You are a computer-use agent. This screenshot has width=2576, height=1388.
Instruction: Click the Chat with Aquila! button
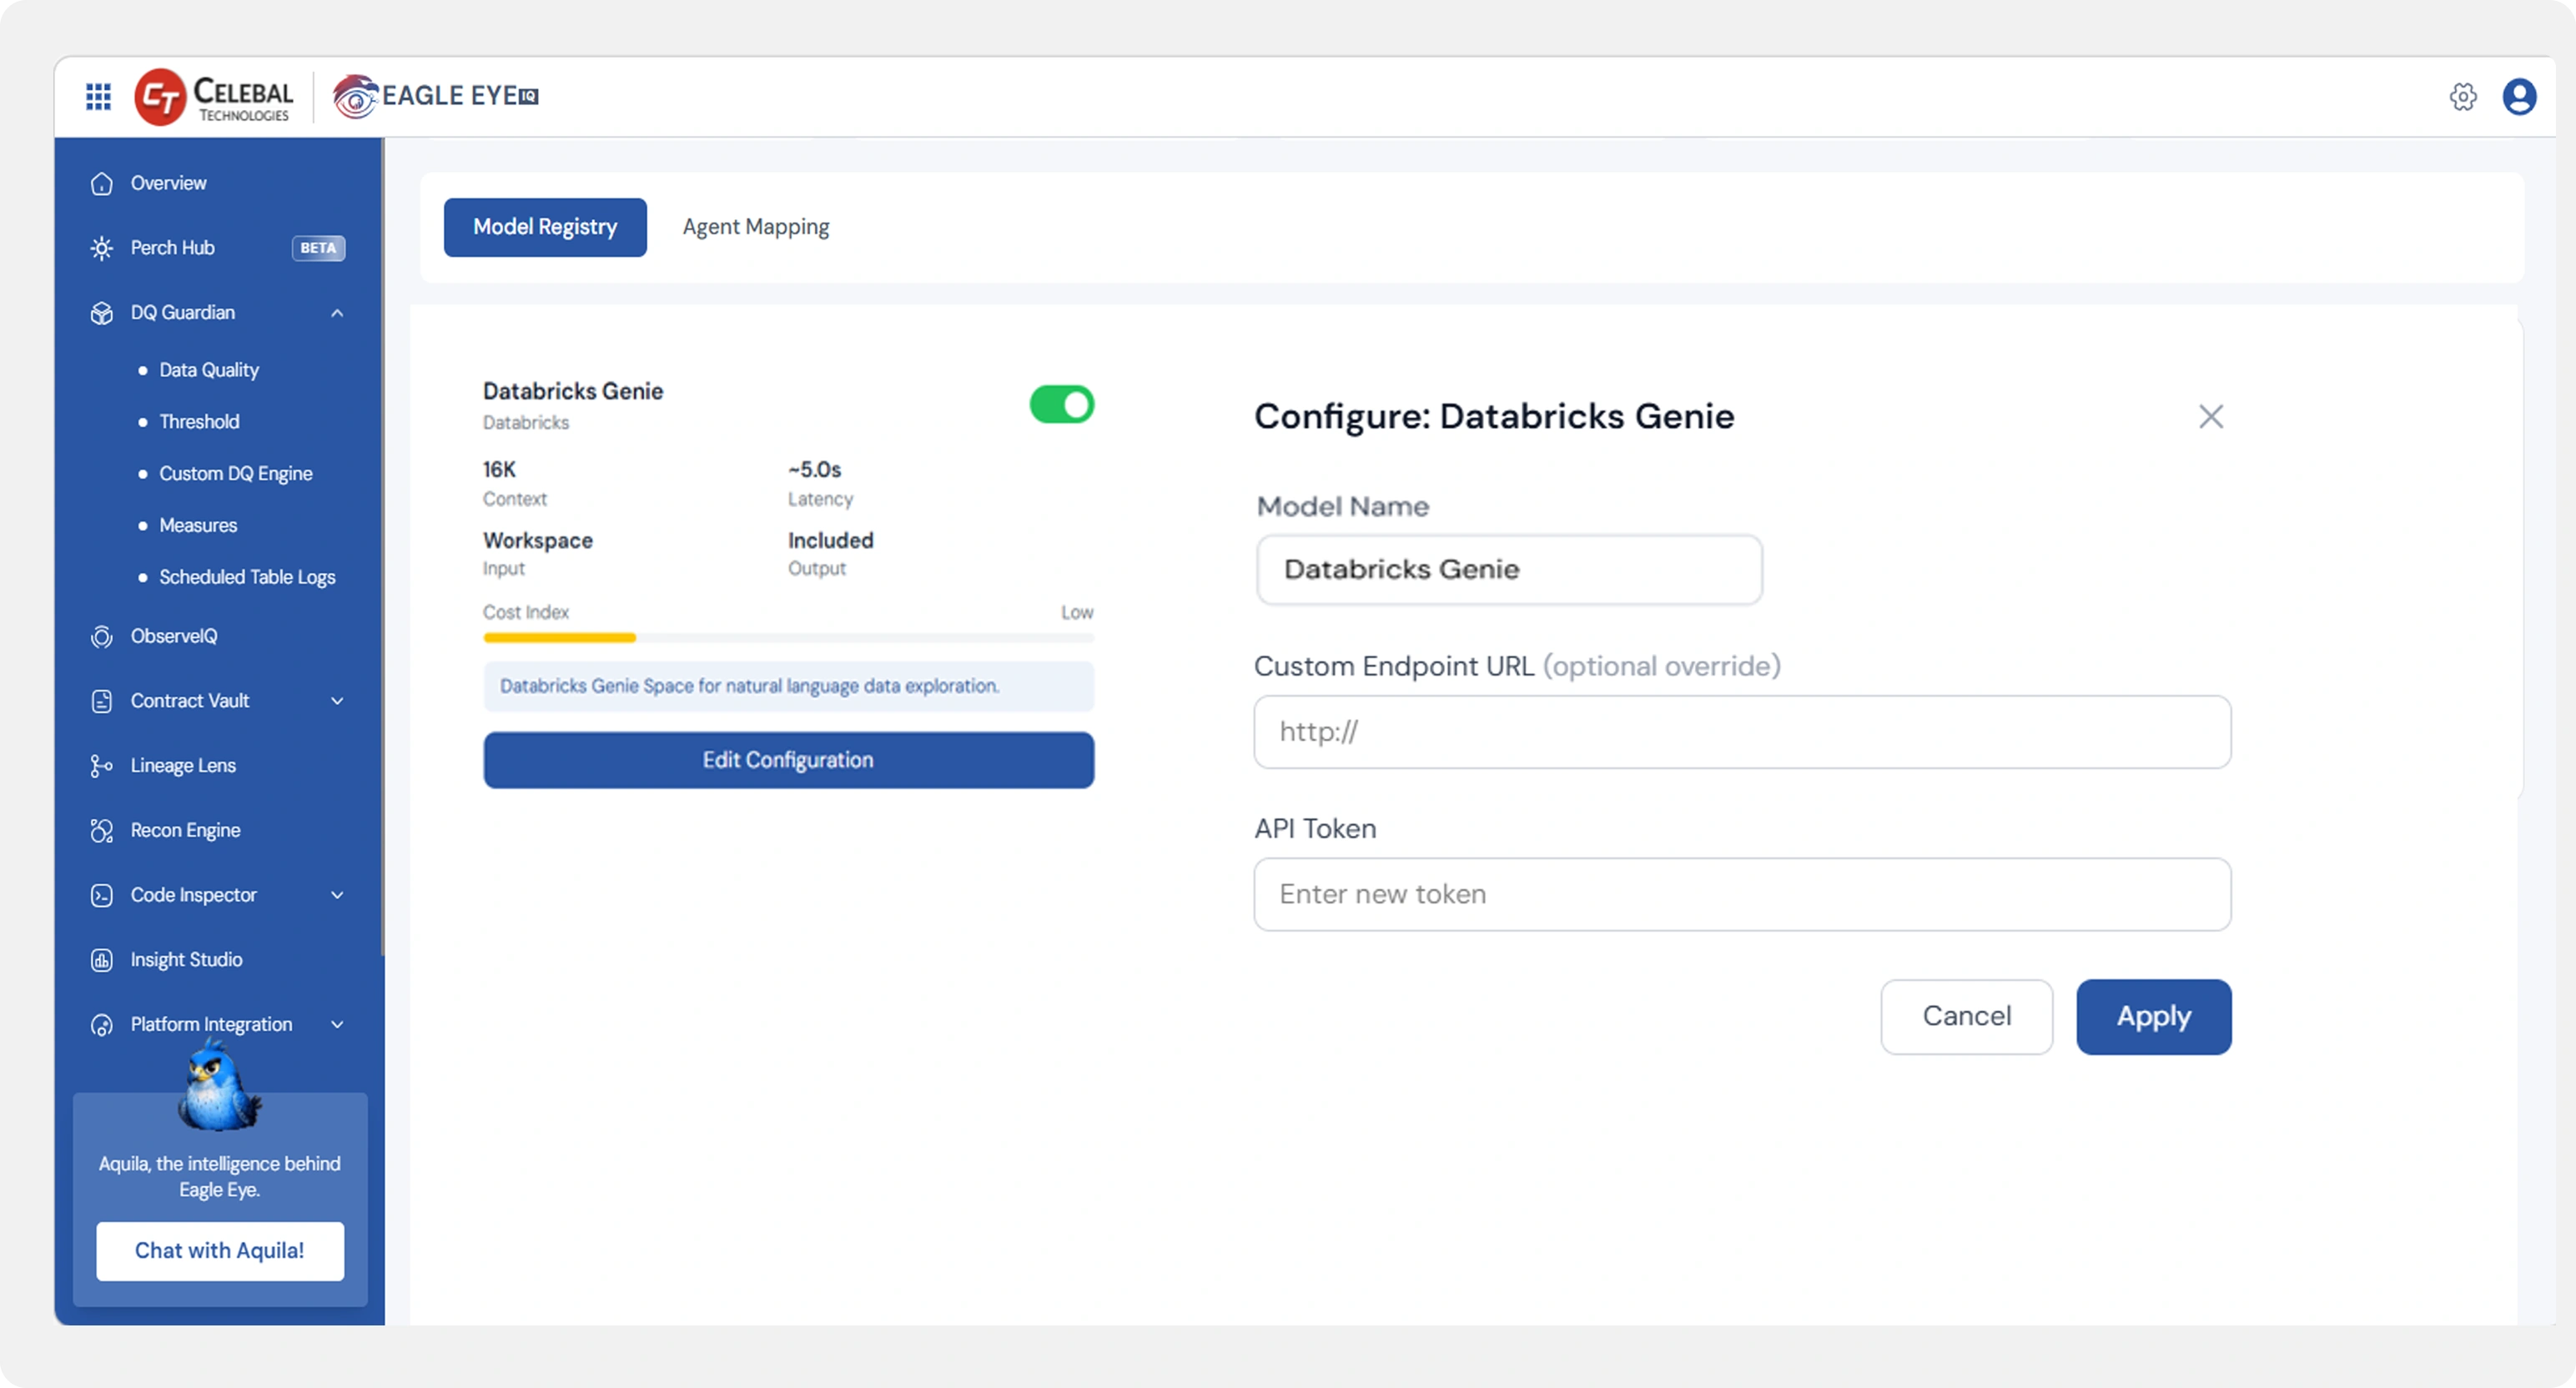pos(220,1252)
